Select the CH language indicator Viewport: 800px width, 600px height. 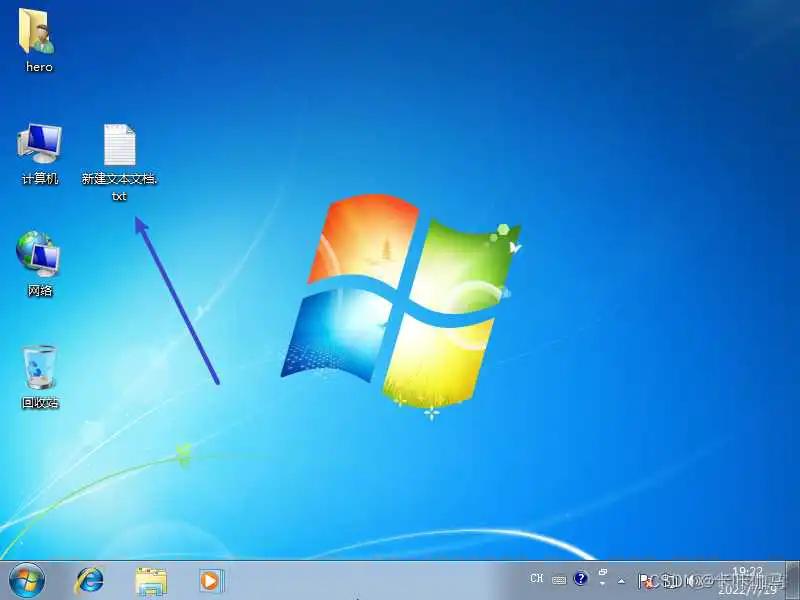click(x=536, y=579)
